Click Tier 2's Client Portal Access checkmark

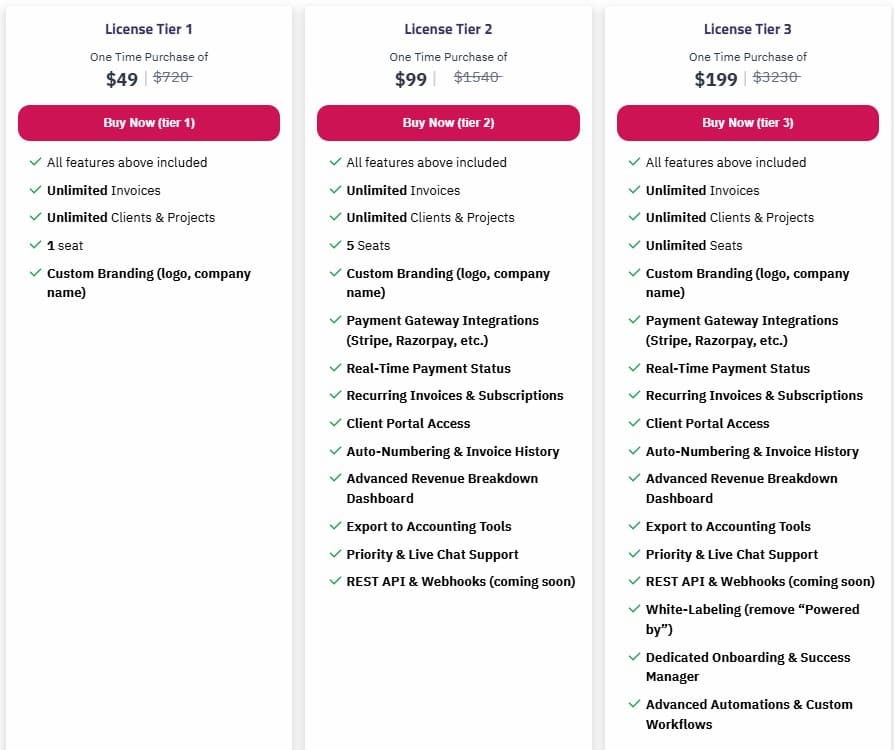(x=336, y=423)
